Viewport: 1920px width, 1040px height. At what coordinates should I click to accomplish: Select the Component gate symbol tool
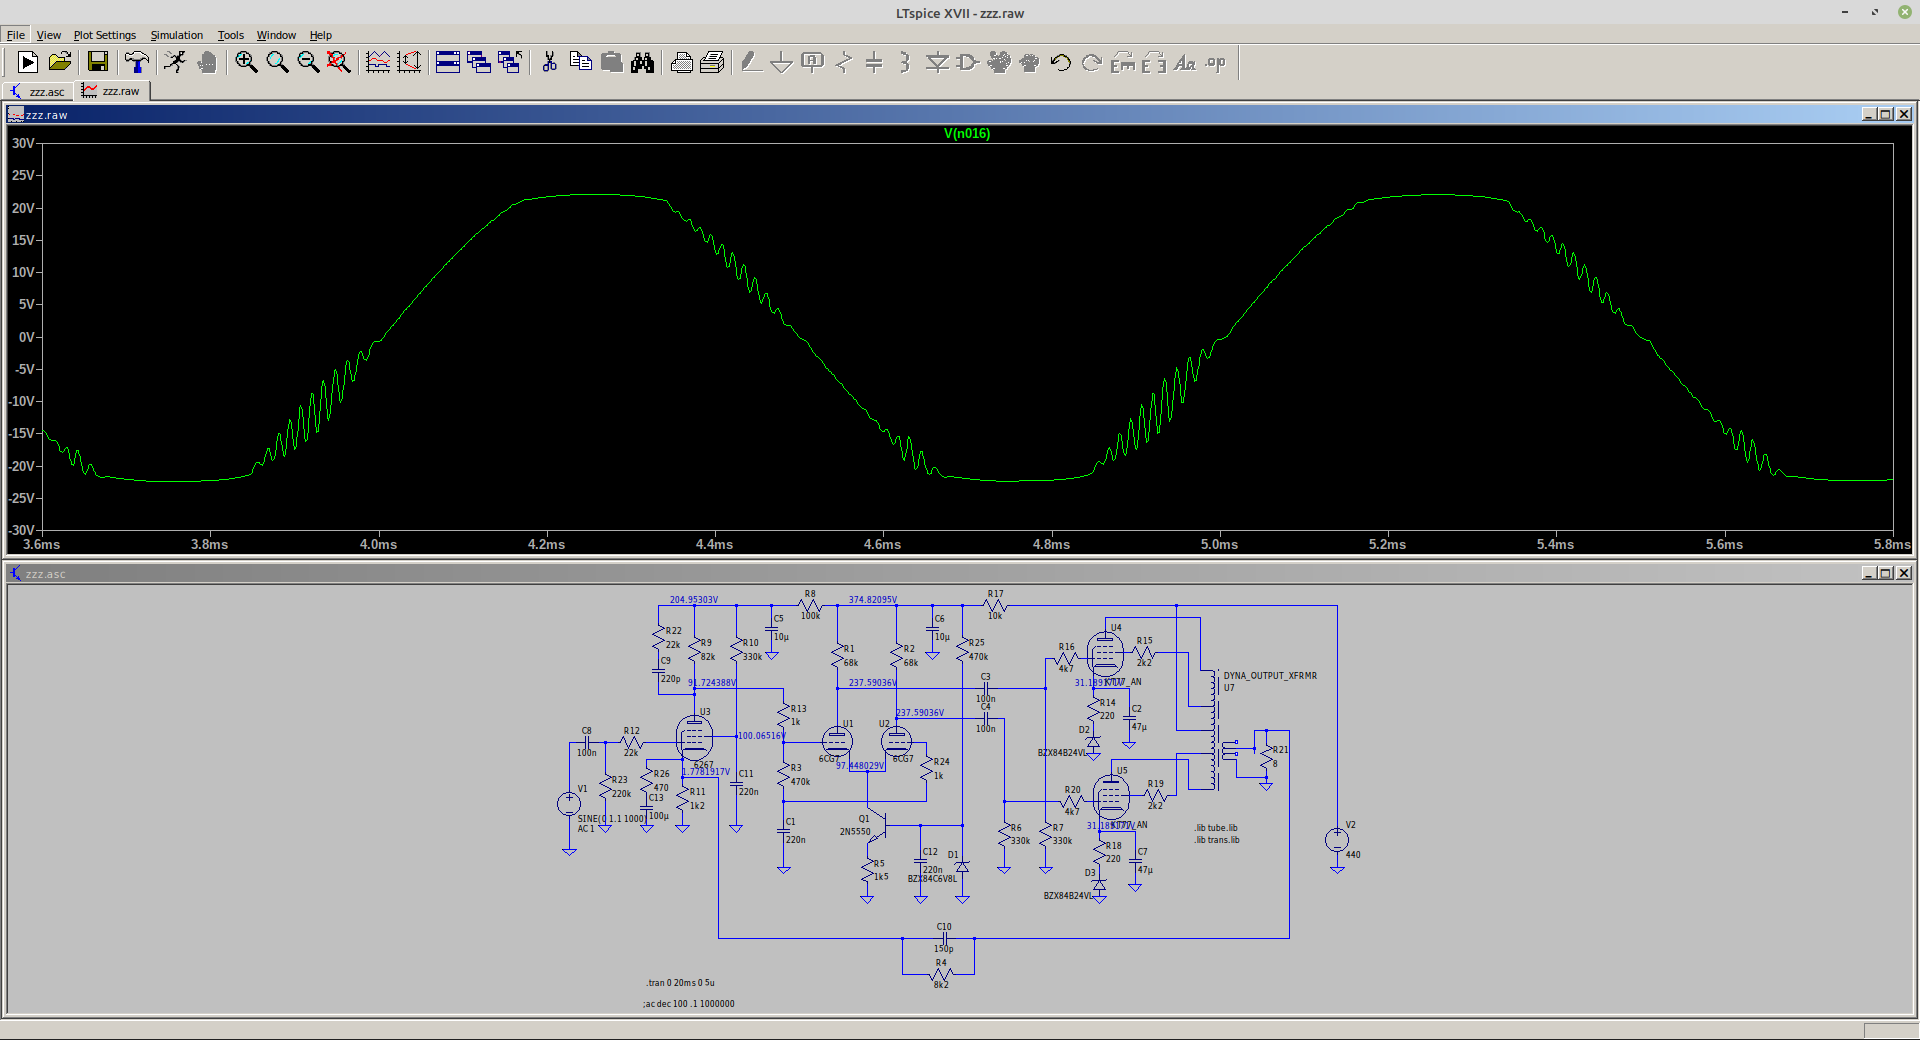(x=968, y=62)
